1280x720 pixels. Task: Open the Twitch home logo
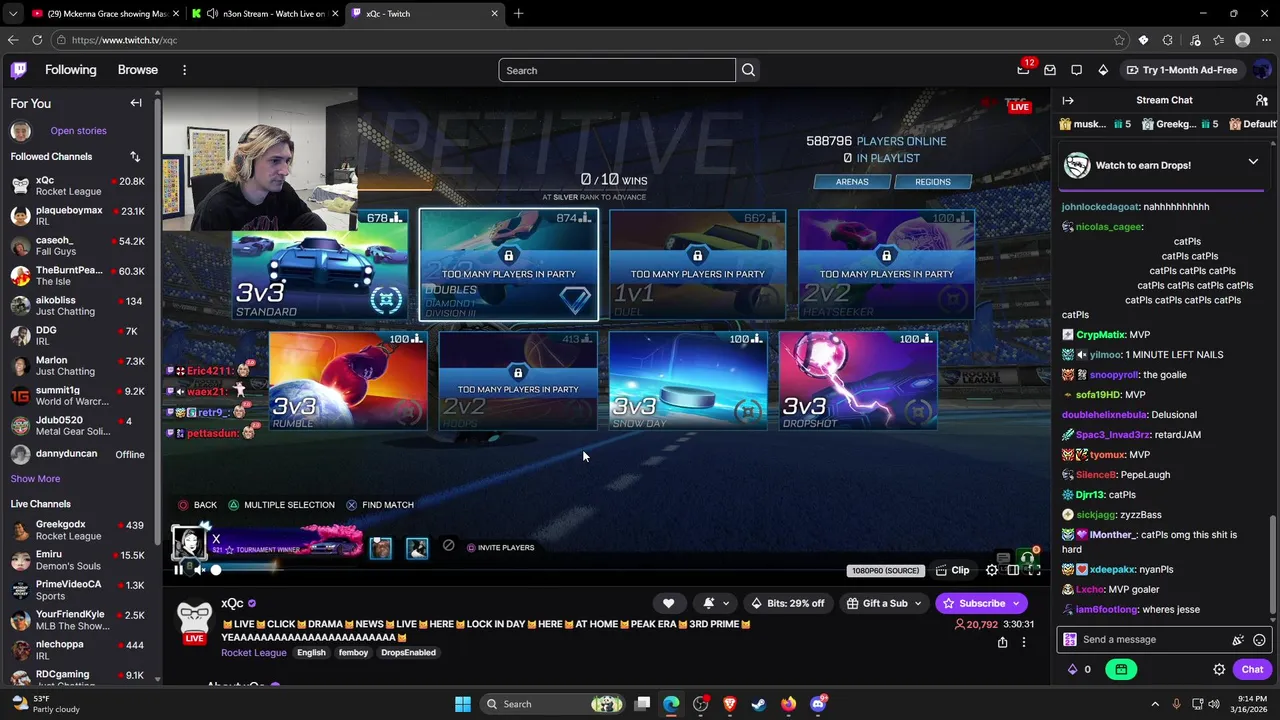[19, 70]
